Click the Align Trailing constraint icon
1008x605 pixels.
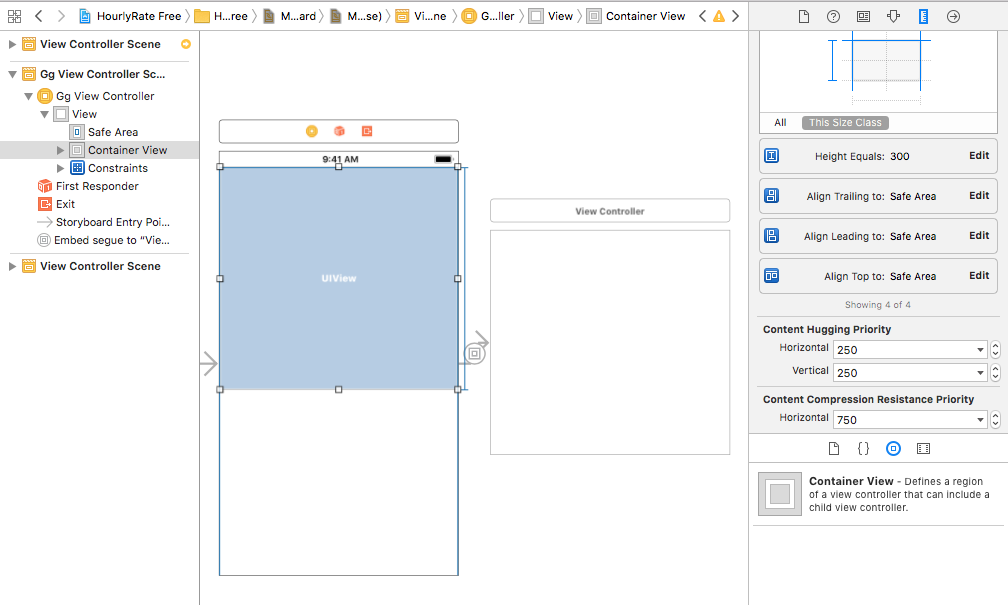[771, 195]
